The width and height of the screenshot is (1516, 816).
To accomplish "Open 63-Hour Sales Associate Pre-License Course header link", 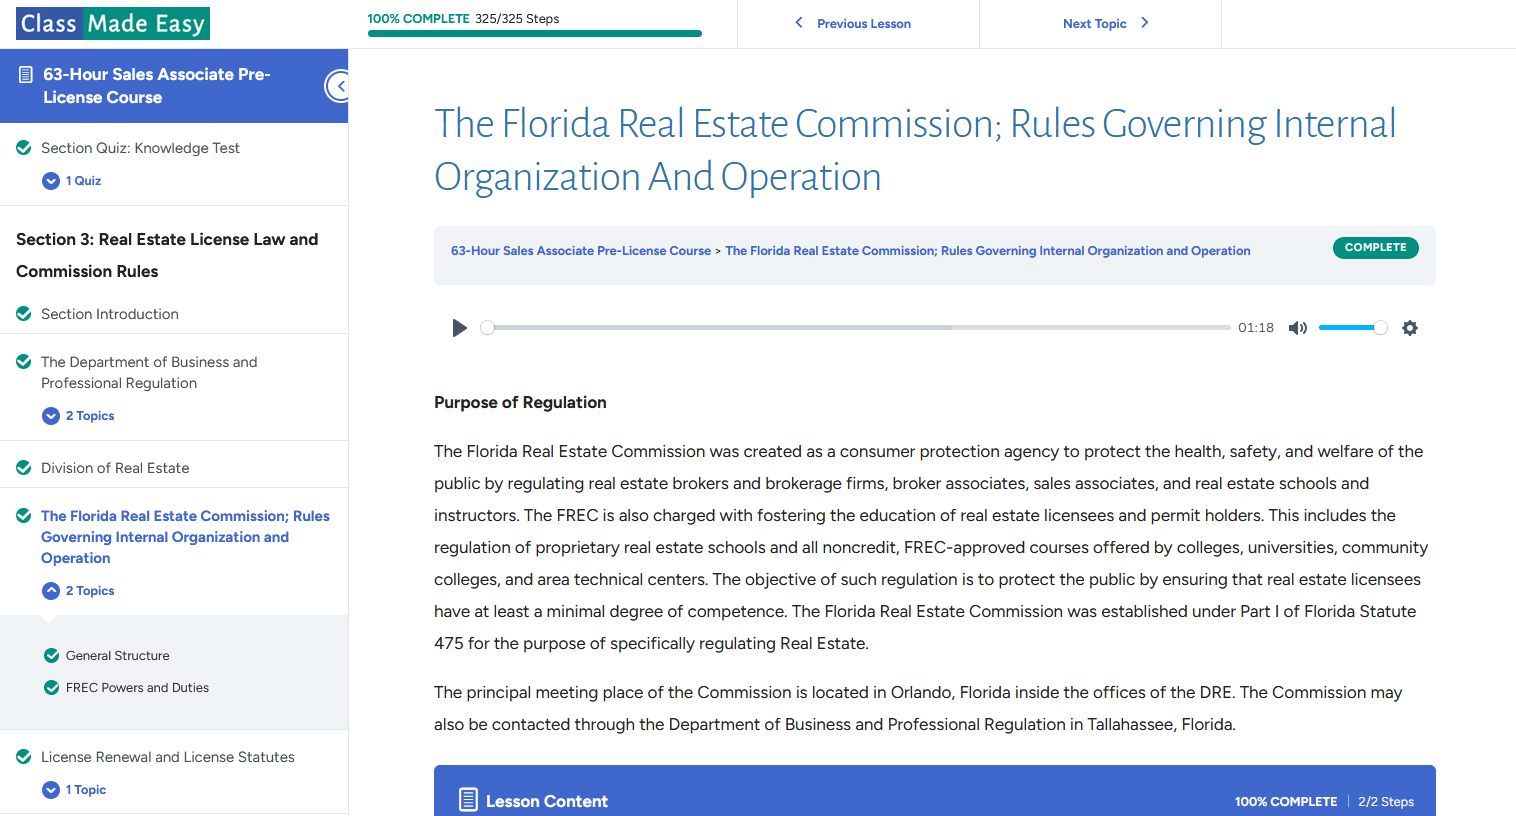I will pyautogui.click(x=156, y=86).
